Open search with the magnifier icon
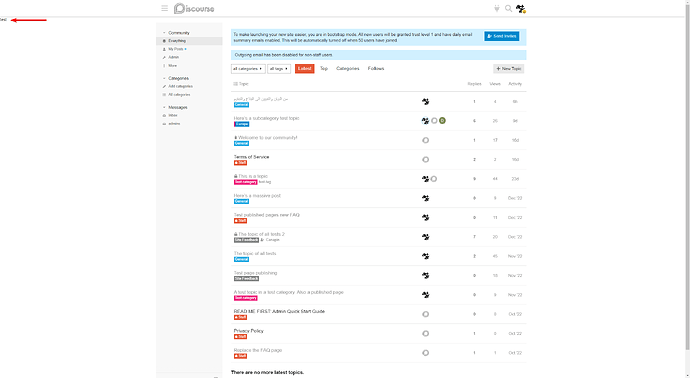 point(508,8)
